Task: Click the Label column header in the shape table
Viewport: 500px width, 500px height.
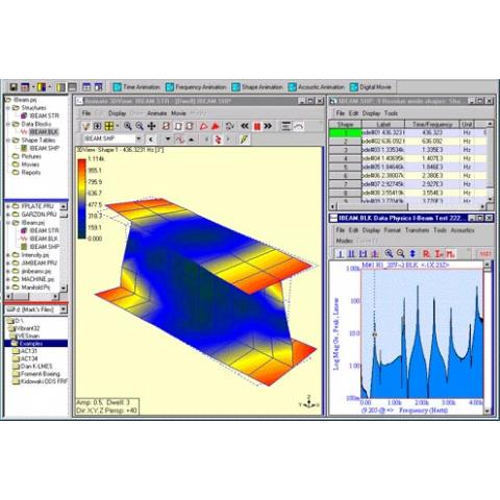Action: pos(383,124)
